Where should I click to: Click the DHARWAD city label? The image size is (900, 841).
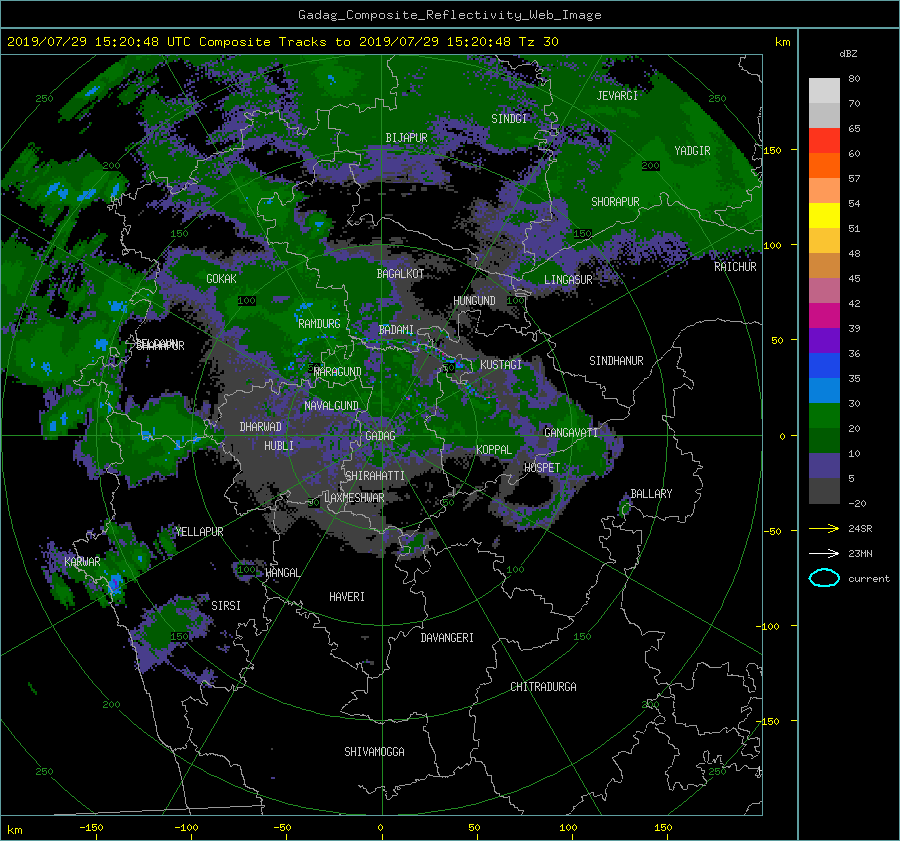tap(261, 427)
